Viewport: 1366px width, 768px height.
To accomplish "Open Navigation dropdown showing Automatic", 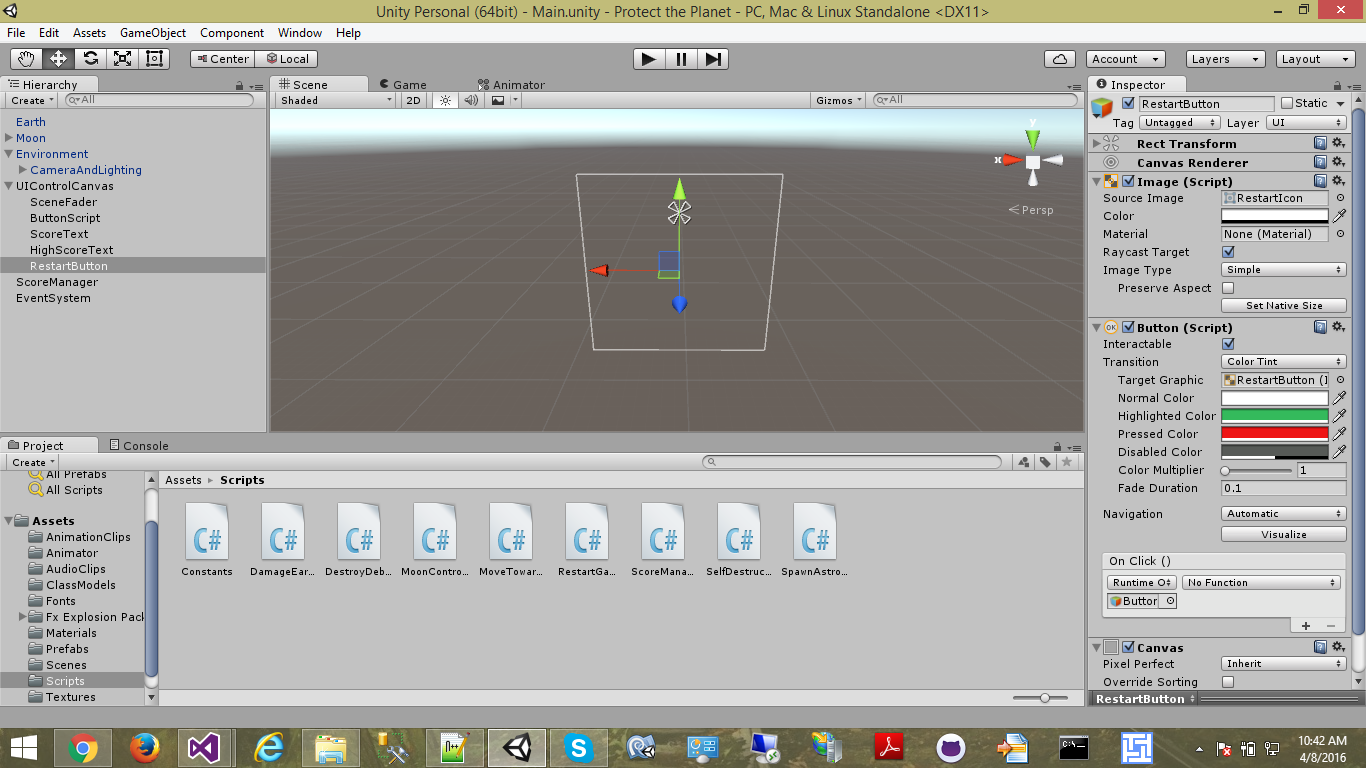I will click(x=1284, y=514).
